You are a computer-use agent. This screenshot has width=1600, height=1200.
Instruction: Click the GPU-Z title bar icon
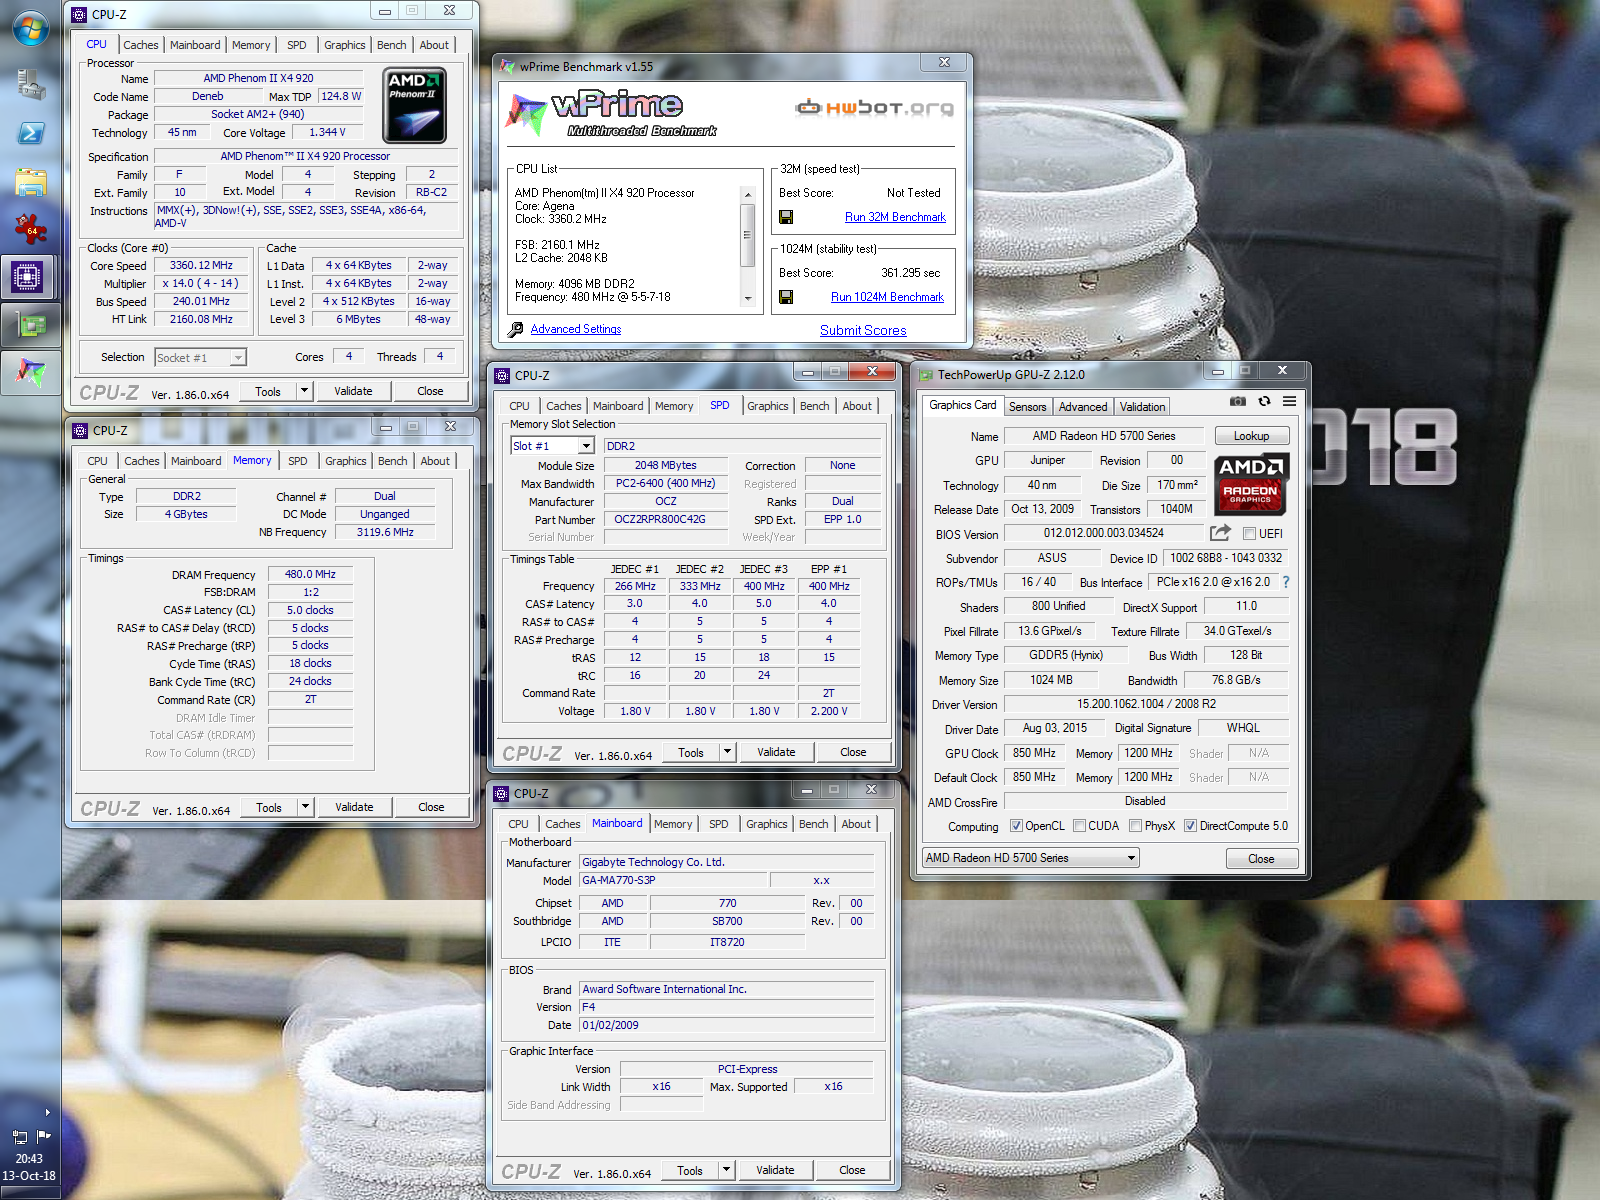926,375
